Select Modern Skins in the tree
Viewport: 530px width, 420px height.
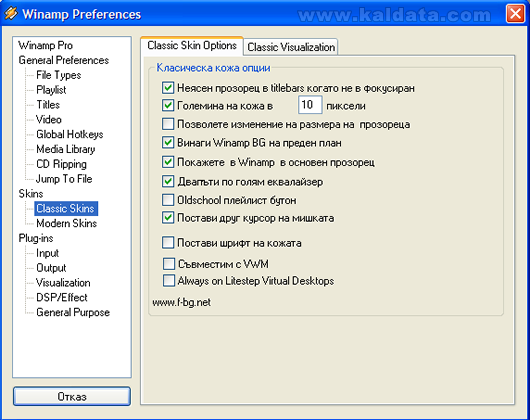pos(66,223)
